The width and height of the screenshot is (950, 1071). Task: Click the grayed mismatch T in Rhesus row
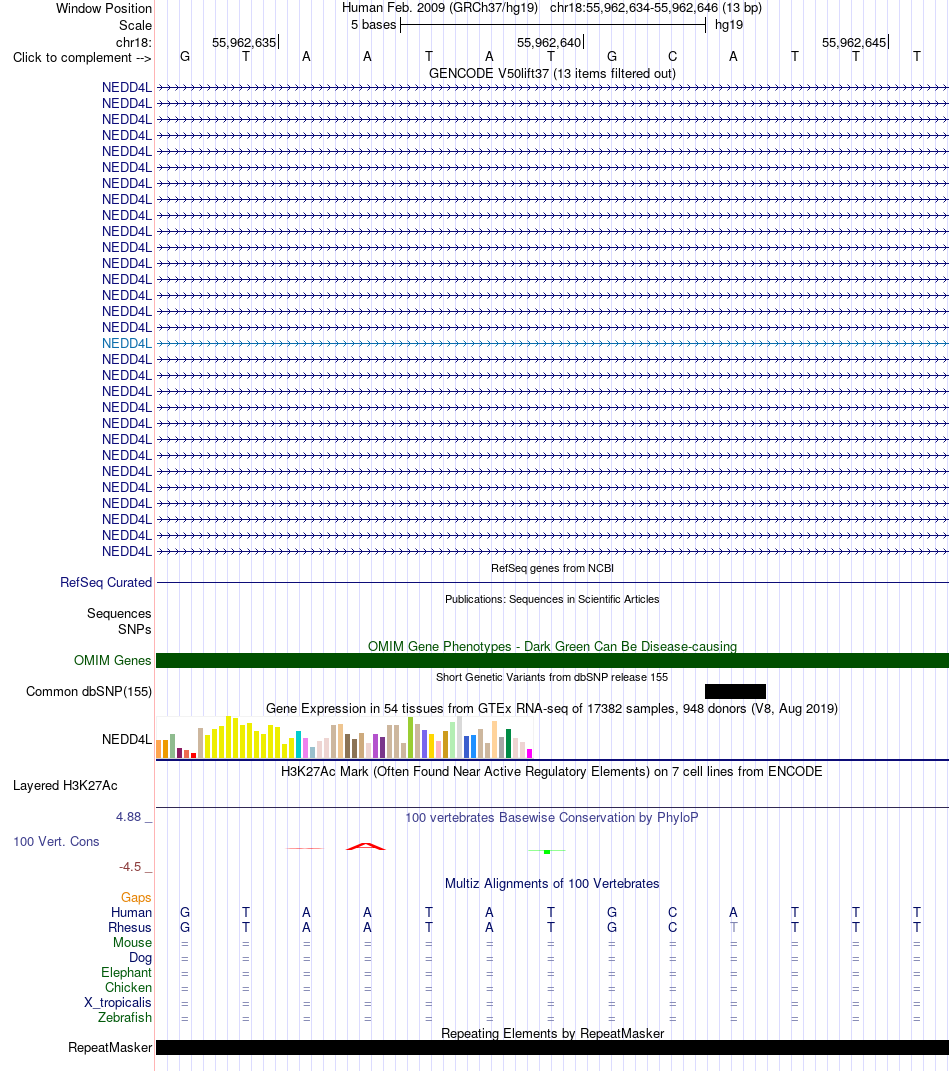point(734,928)
